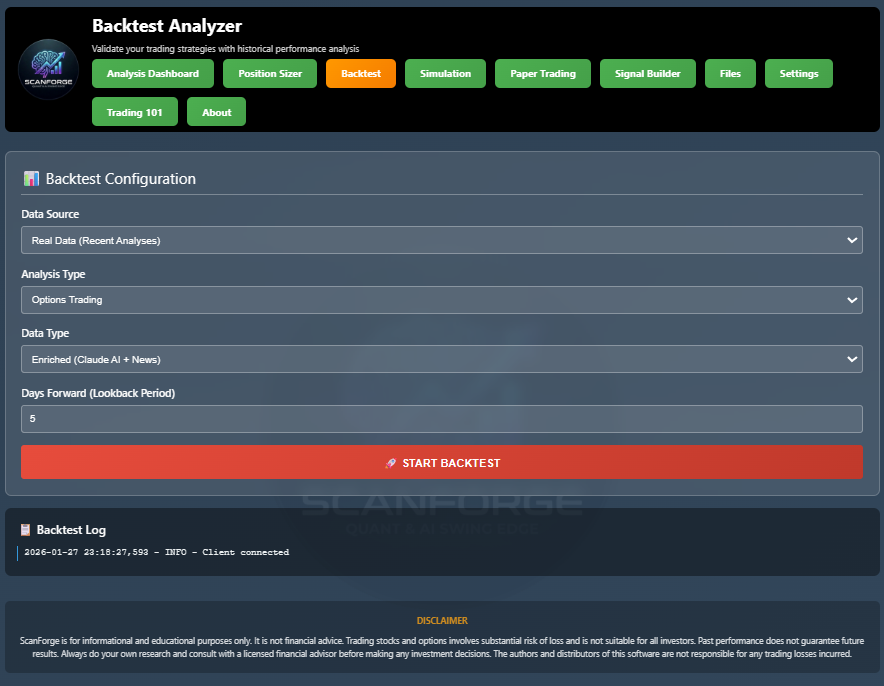Click the 'Backtest Log' heading text
The height and width of the screenshot is (686, 884).
tap(71, 530)
